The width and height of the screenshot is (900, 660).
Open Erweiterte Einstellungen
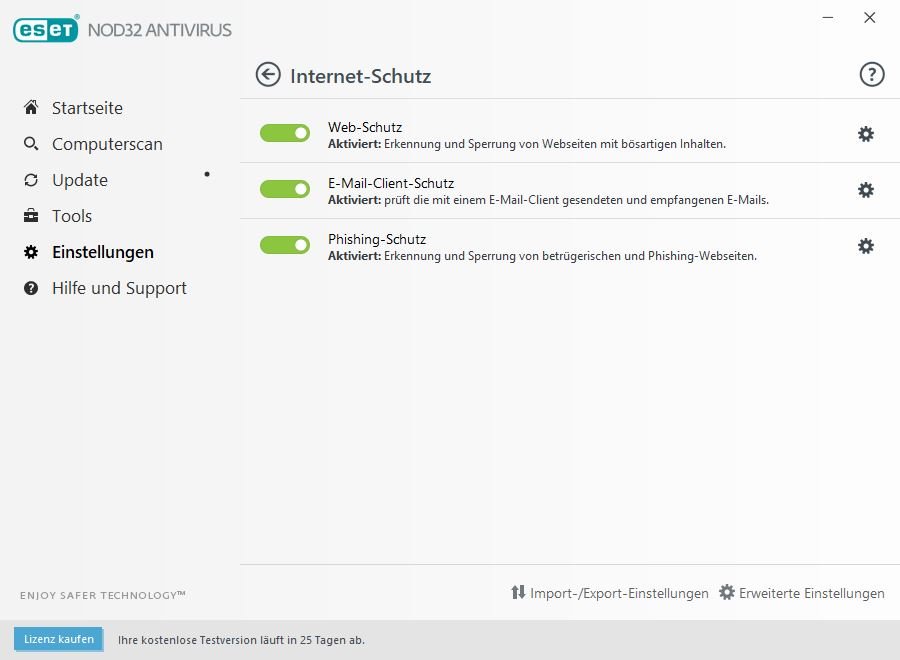pos(802,593)
